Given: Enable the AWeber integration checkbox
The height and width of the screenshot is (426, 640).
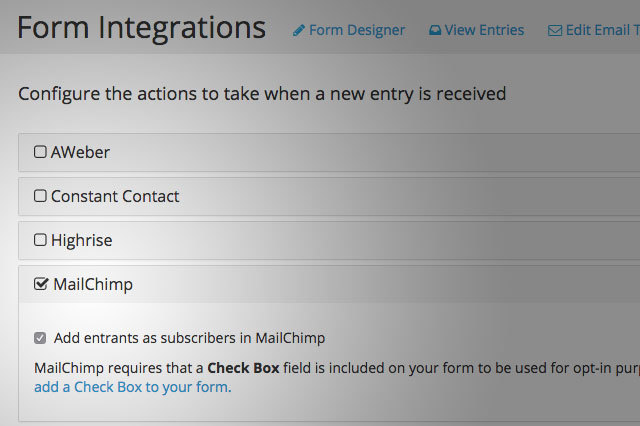Looking at the screenshot, I should click(x=40, y=152).
